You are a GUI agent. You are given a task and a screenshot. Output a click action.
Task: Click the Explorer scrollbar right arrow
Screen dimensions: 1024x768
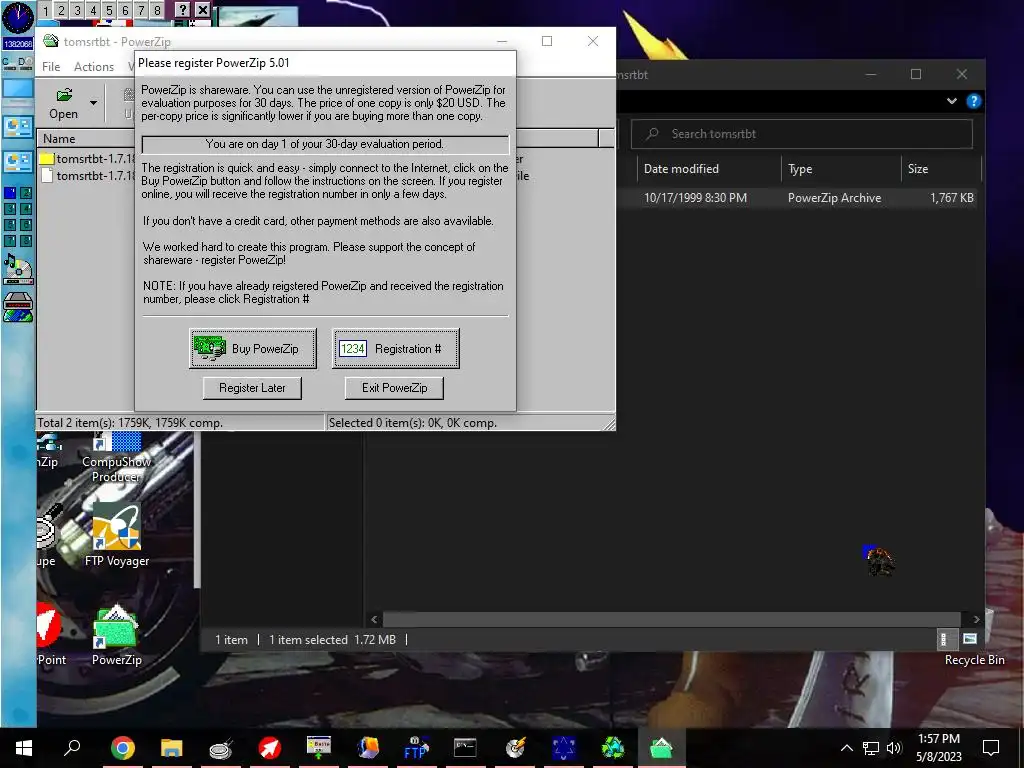[976, 619]
